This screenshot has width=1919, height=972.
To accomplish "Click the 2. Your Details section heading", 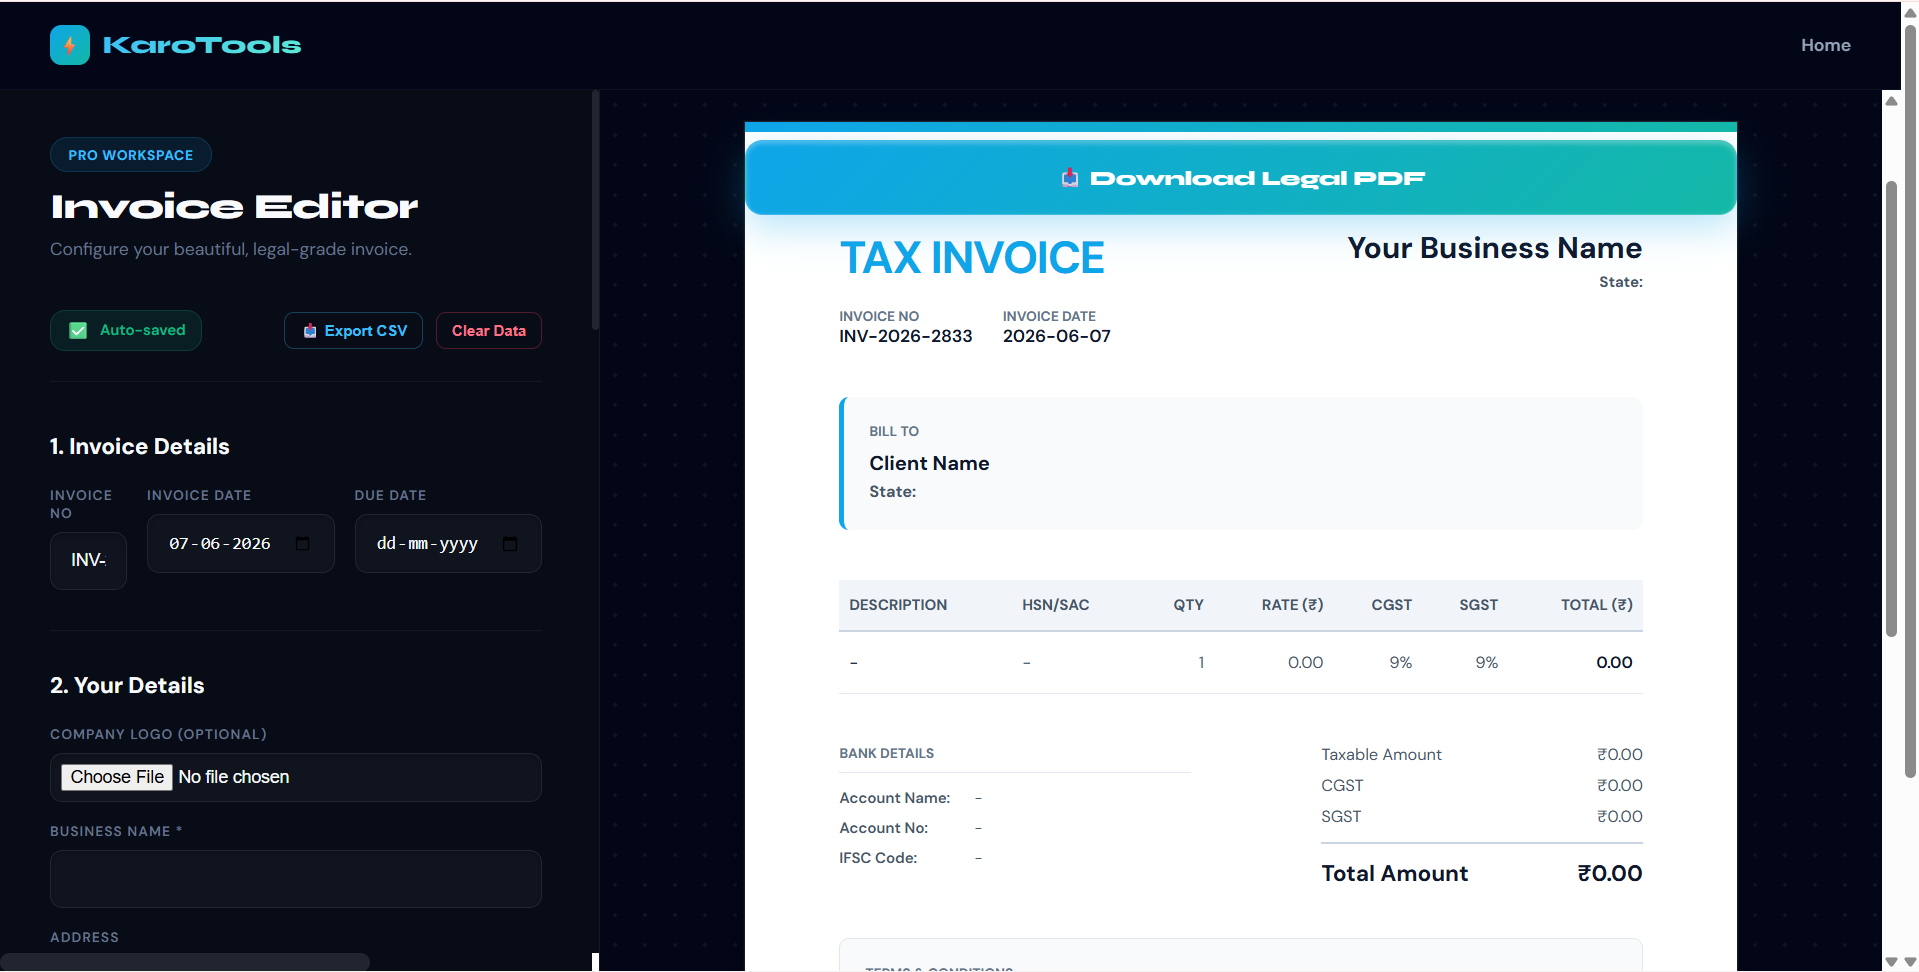I will [x=127, y=685].
